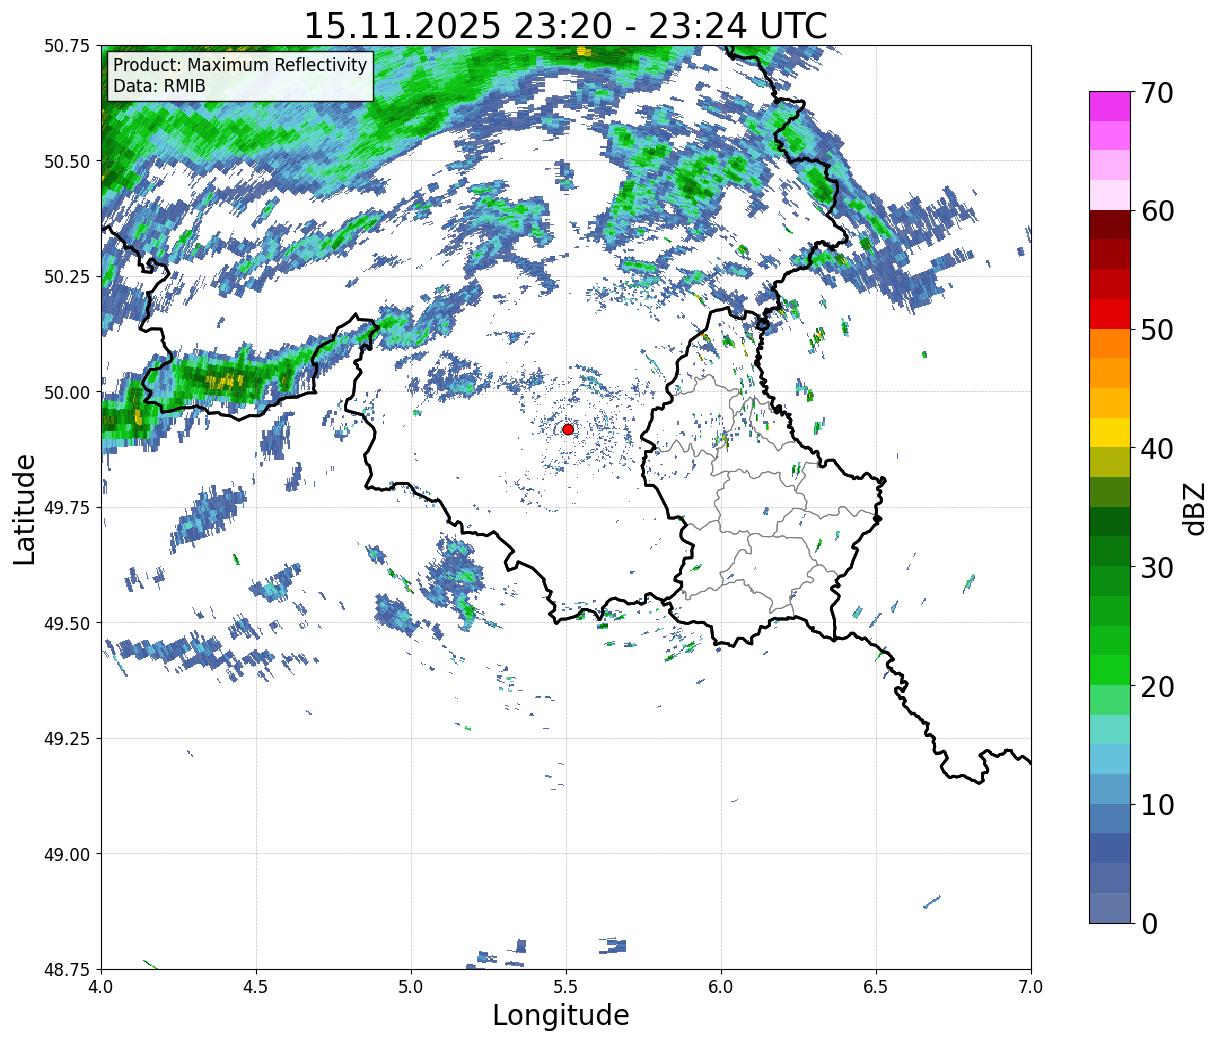
Task: Click latitude tick label 49.25
Action: [67, 739]
